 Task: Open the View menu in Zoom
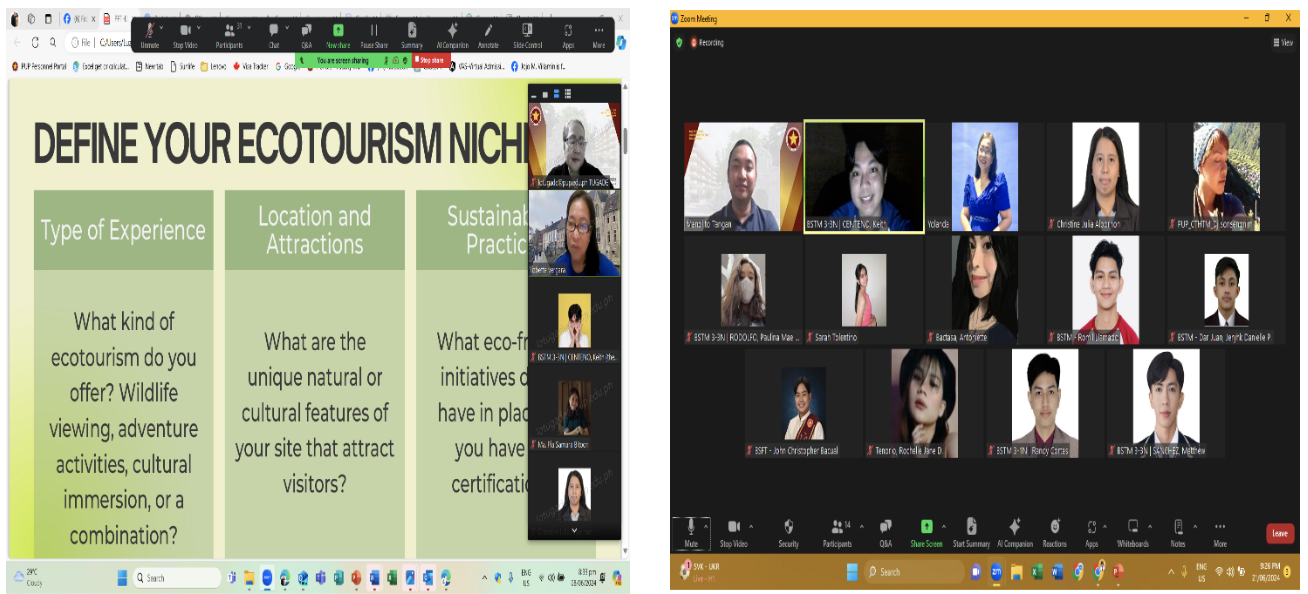(x=1281, y=43)
